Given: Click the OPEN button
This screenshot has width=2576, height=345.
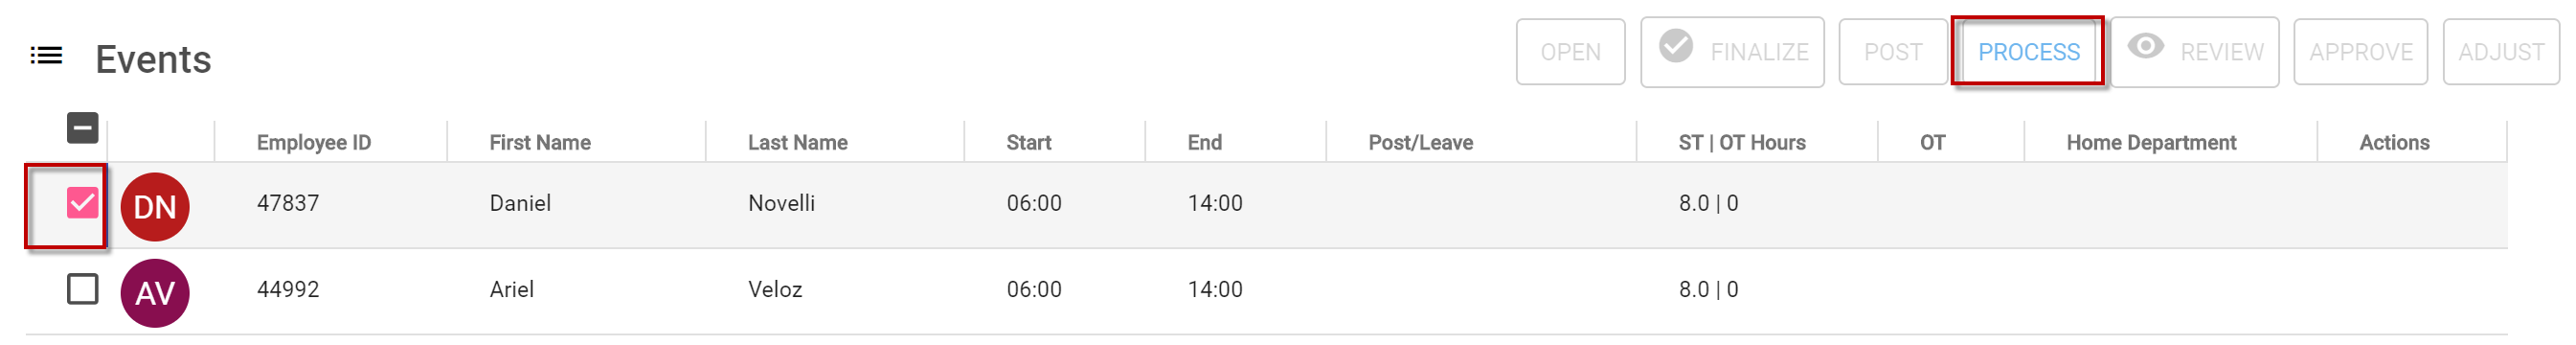Looking at the screenshot, I should tap(1570, 52).
